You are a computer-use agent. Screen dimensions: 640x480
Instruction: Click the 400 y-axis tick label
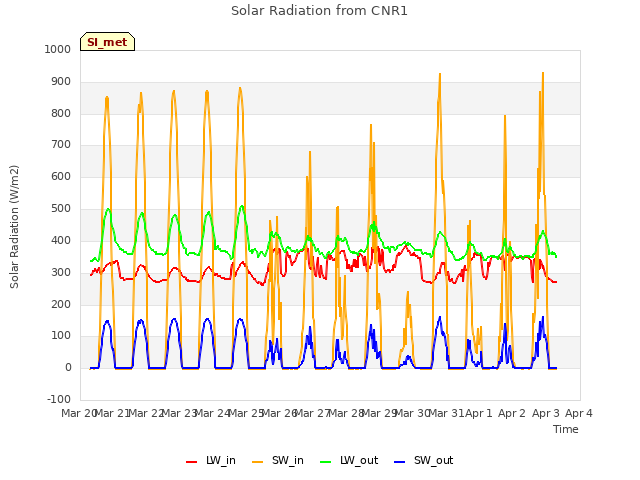[x=61, y=240]
